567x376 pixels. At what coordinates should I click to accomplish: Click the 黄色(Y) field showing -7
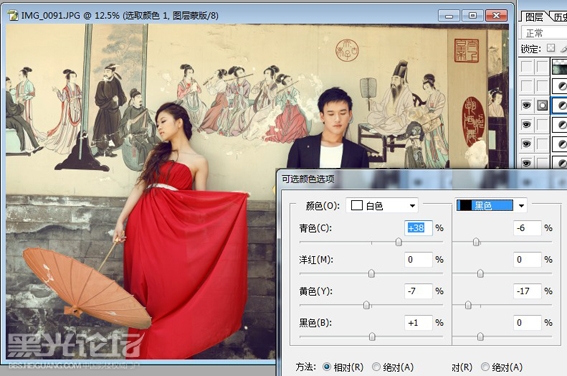coord(418,291)
